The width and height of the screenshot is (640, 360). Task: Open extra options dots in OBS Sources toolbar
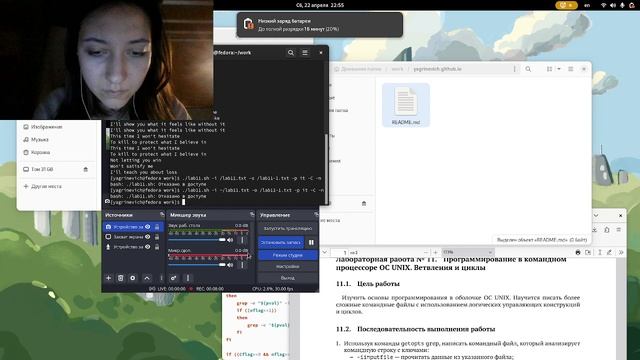[161, 278]
